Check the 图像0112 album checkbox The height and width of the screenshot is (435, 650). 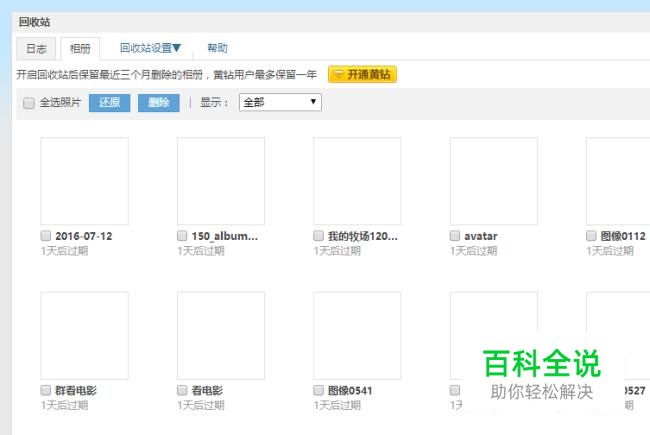coord(591,236)
